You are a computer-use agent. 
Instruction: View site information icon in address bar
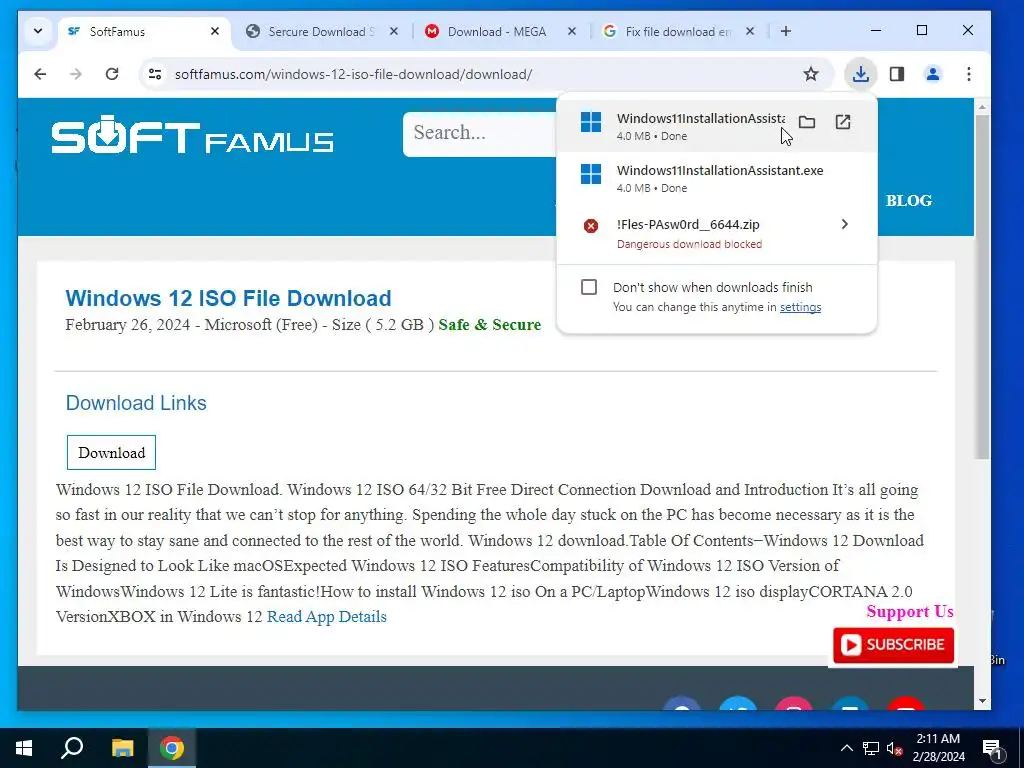pos(155,74)
